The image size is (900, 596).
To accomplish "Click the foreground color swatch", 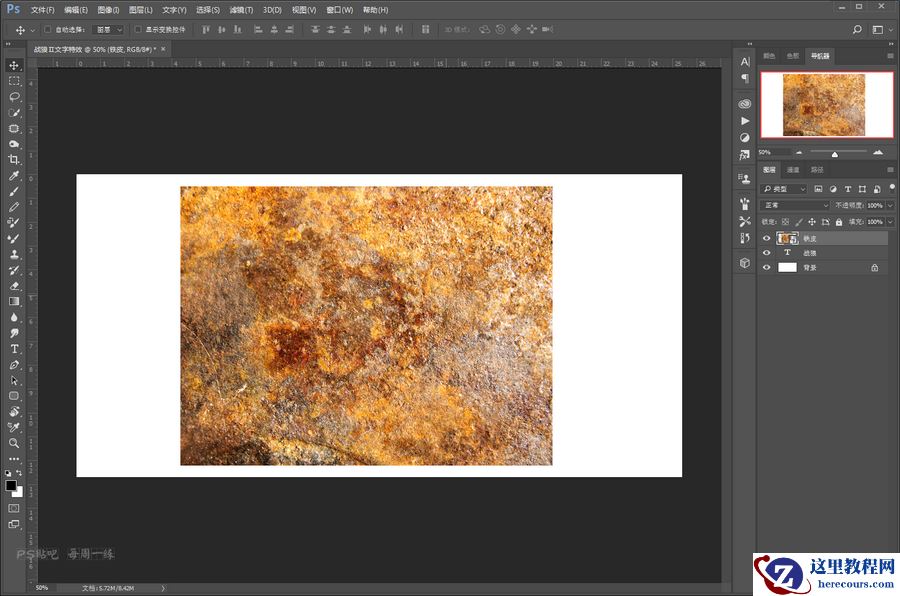I will [x=11, y=486].
